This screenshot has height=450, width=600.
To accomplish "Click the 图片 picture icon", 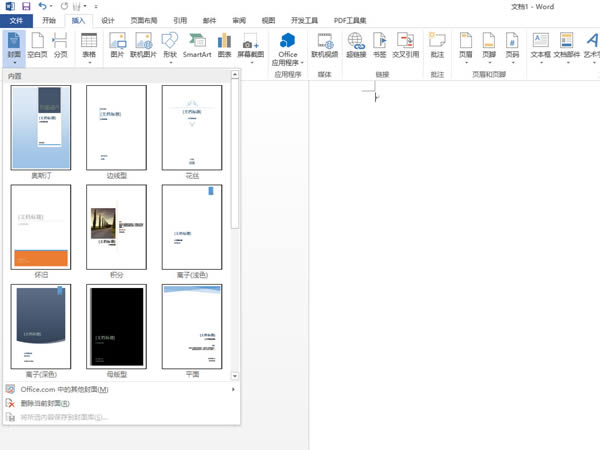I will pos(117,46).
